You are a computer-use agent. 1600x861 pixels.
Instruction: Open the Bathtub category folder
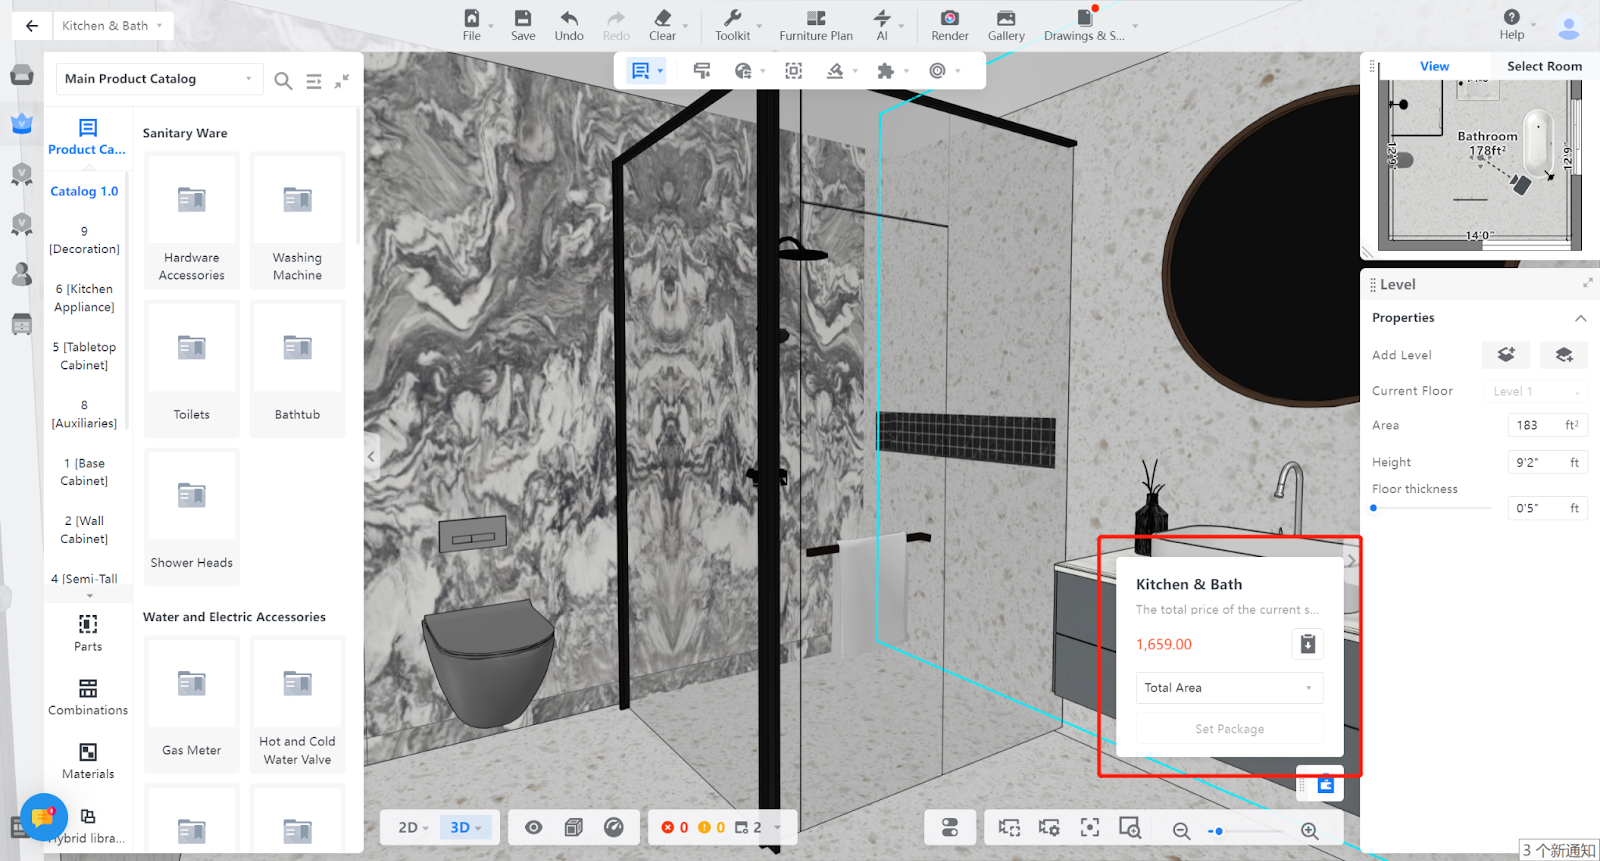coord(297,368)
